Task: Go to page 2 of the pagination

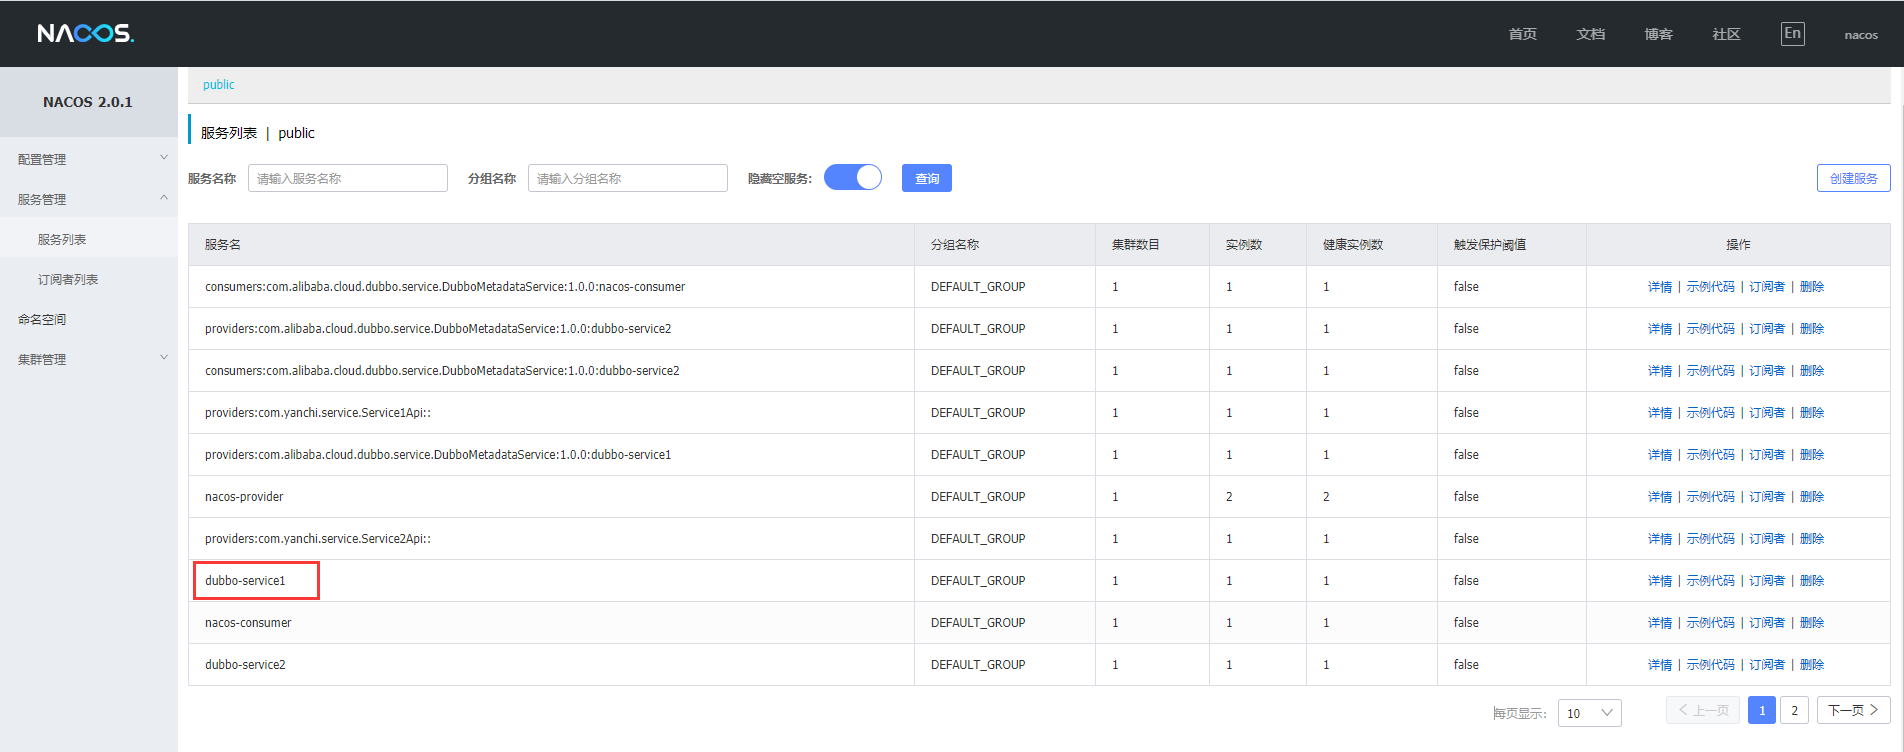Action: point(1795,710)
